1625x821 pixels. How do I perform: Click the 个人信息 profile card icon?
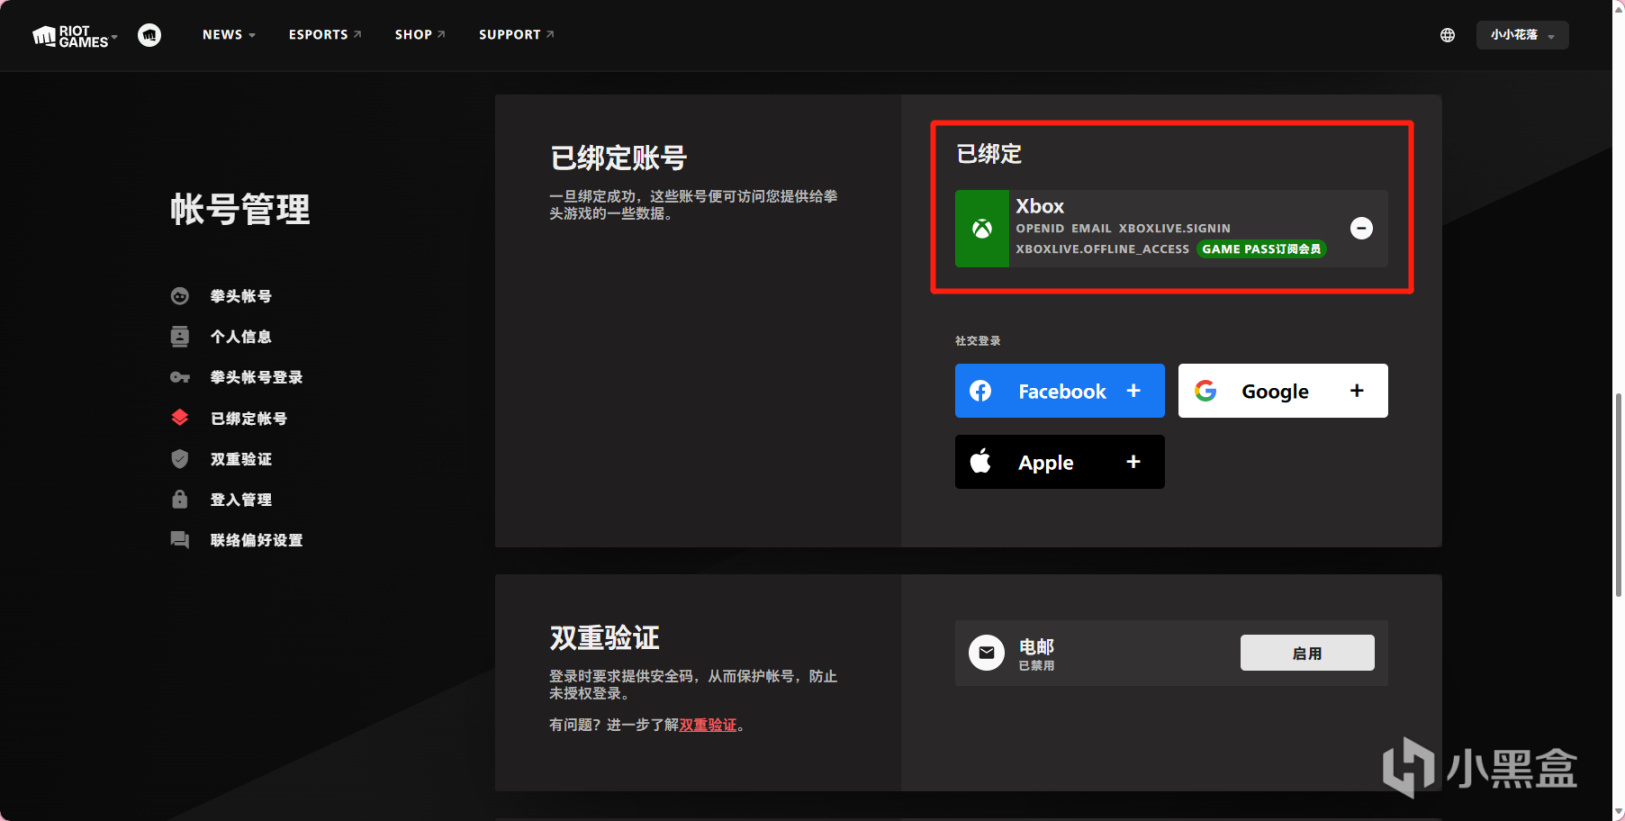pos(180,337)
